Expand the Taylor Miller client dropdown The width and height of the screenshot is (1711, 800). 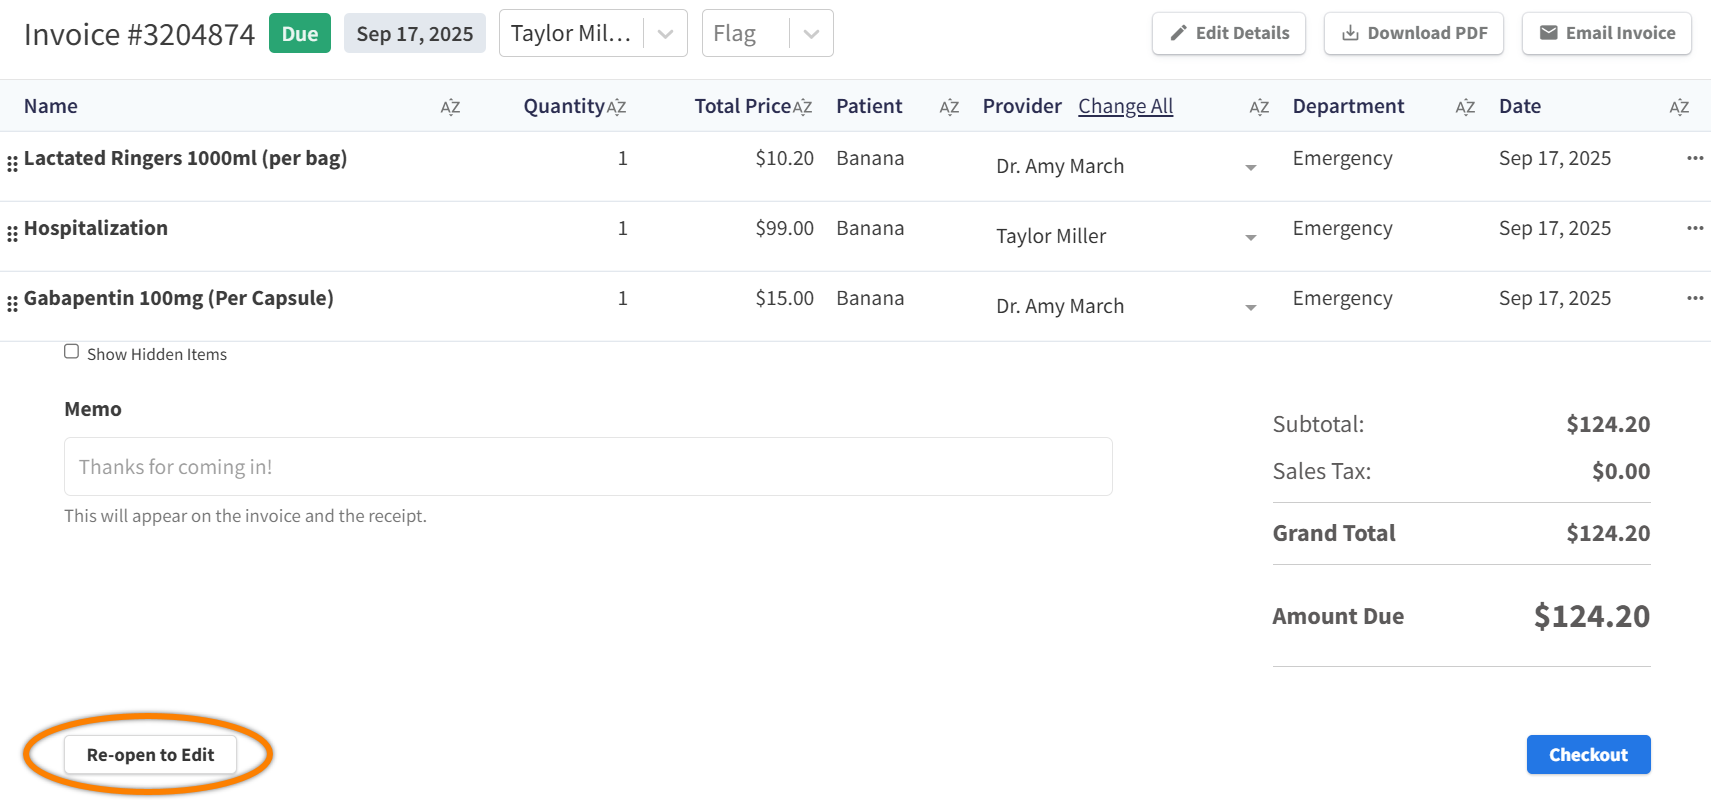click(665, 34)
